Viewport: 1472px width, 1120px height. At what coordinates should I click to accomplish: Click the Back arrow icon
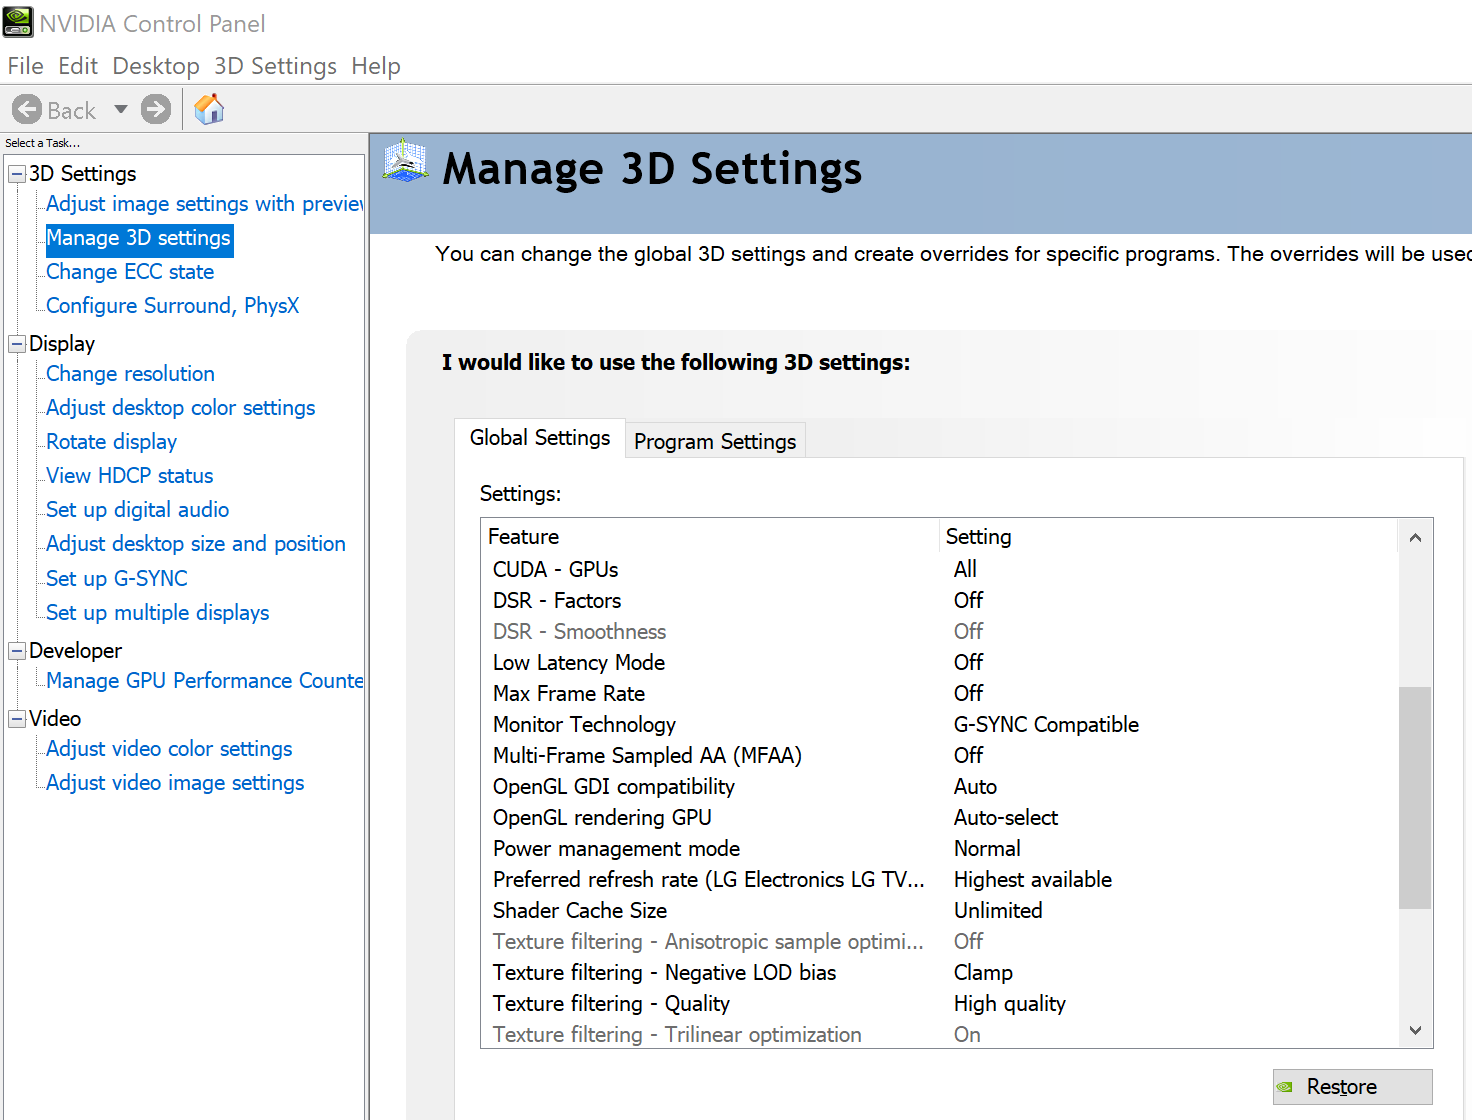pos(27,109)
